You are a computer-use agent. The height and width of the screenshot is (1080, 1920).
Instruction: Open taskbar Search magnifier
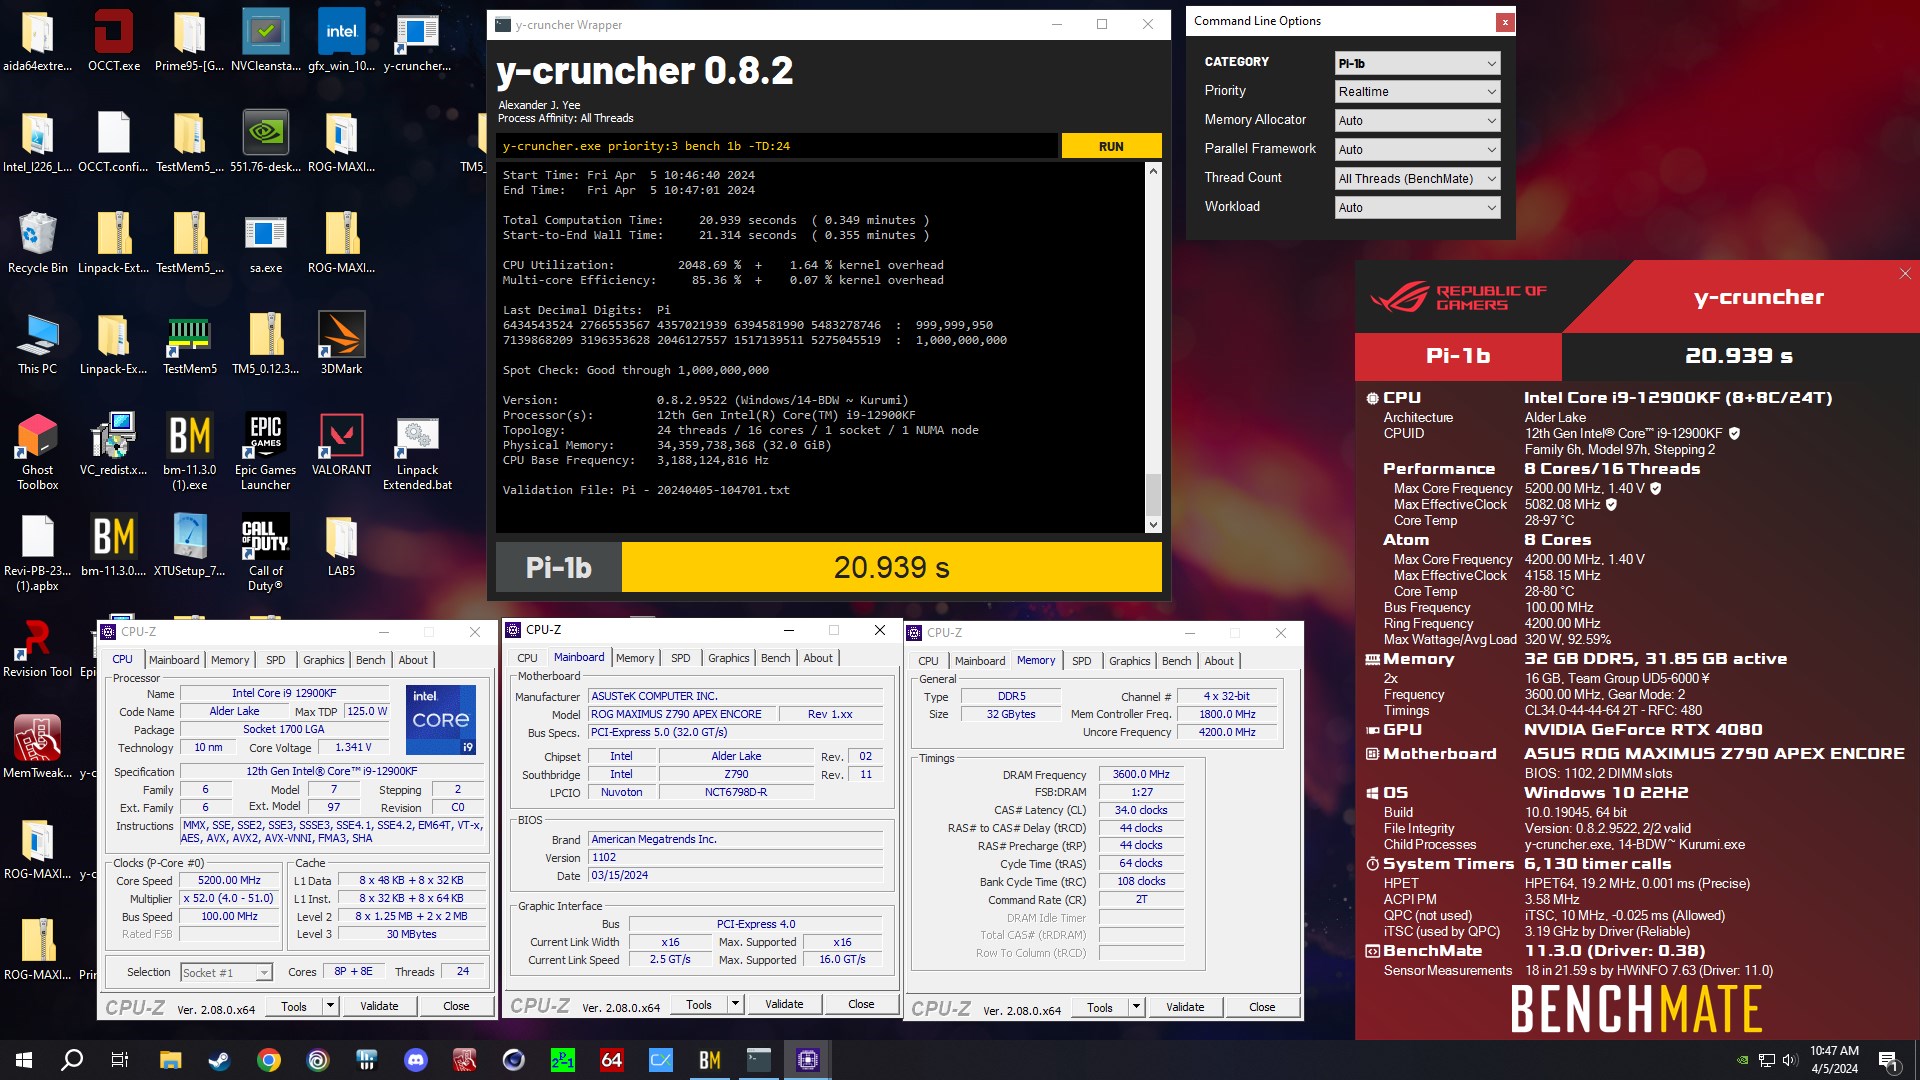click(x=72, y=1060)
